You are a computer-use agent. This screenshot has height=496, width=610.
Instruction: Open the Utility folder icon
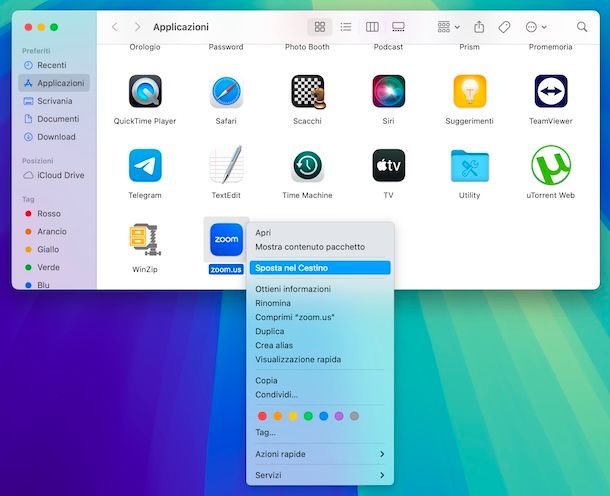[x=470, y=166]
